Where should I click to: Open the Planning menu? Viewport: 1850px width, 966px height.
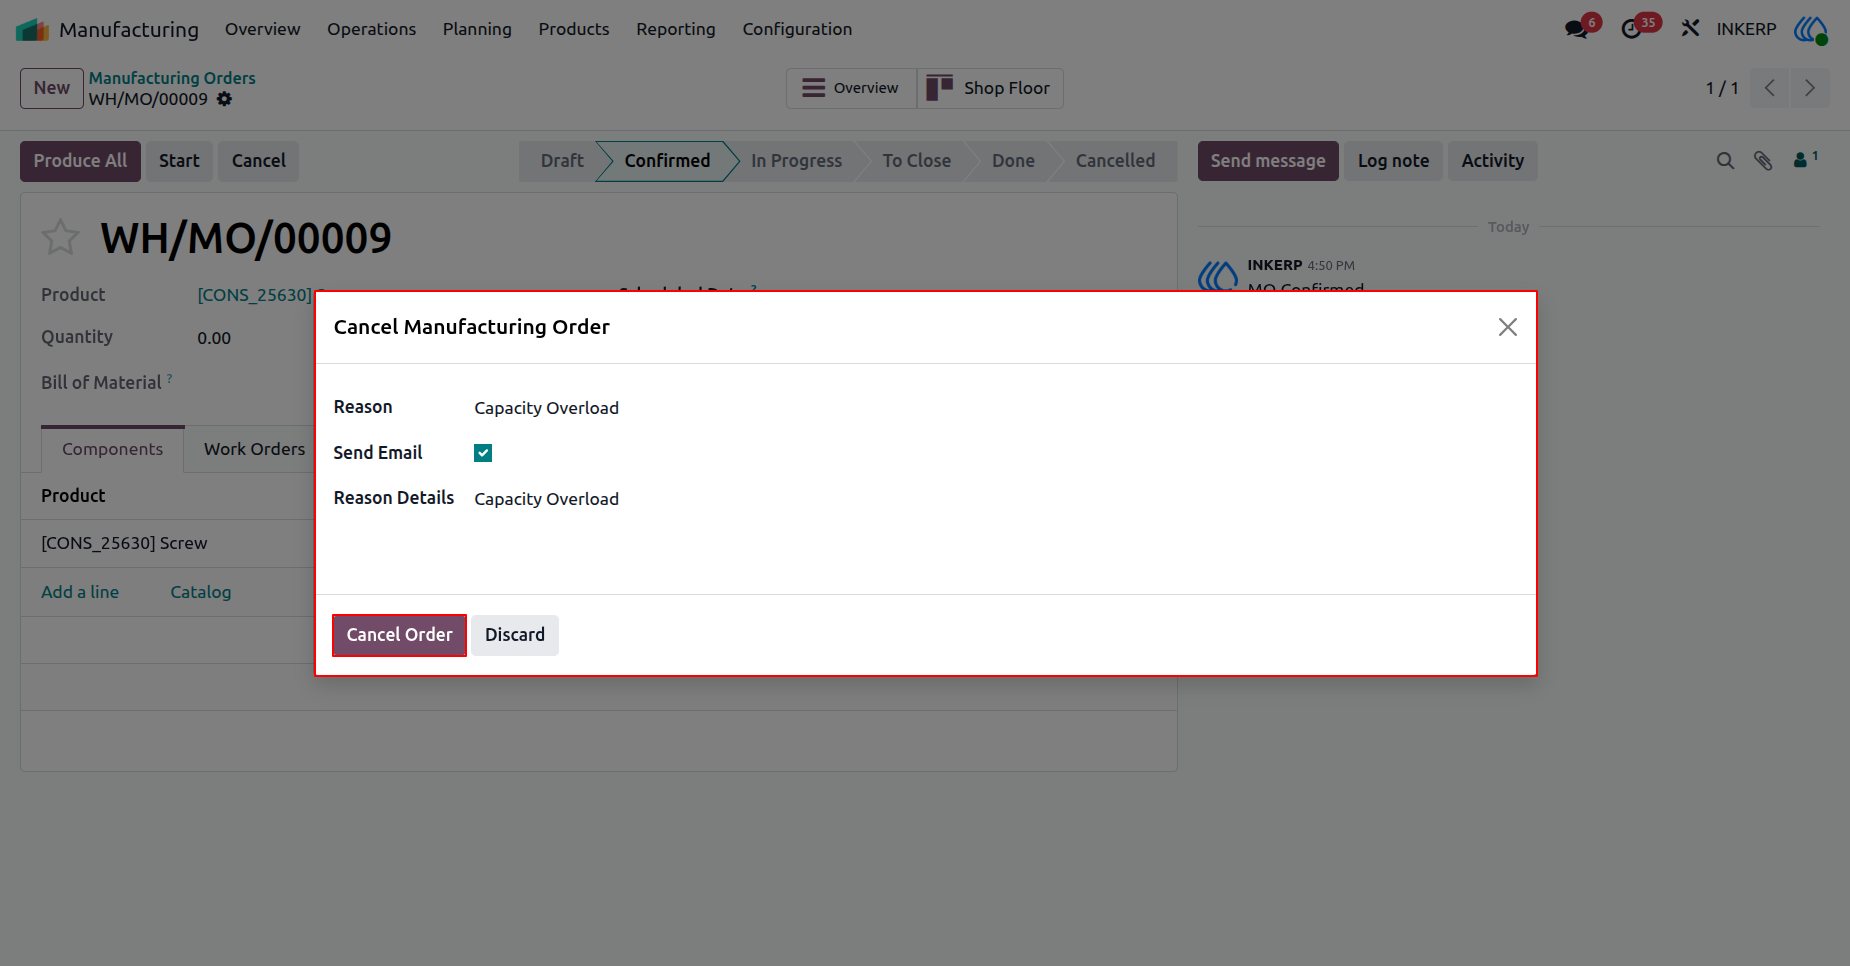coord(477,29)
